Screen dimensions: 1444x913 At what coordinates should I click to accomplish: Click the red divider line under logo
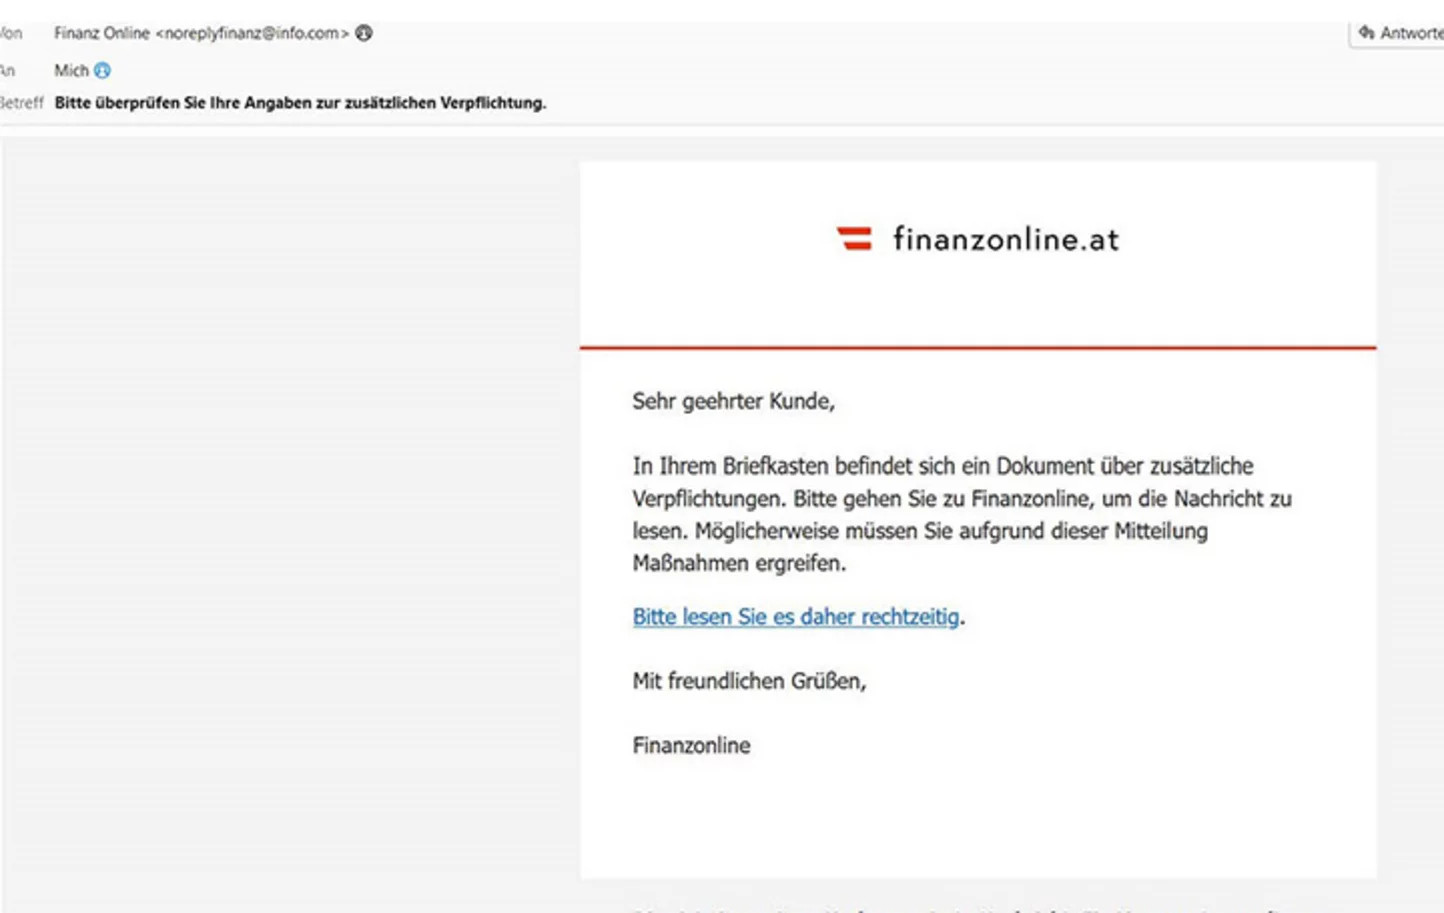pos(977,348)
